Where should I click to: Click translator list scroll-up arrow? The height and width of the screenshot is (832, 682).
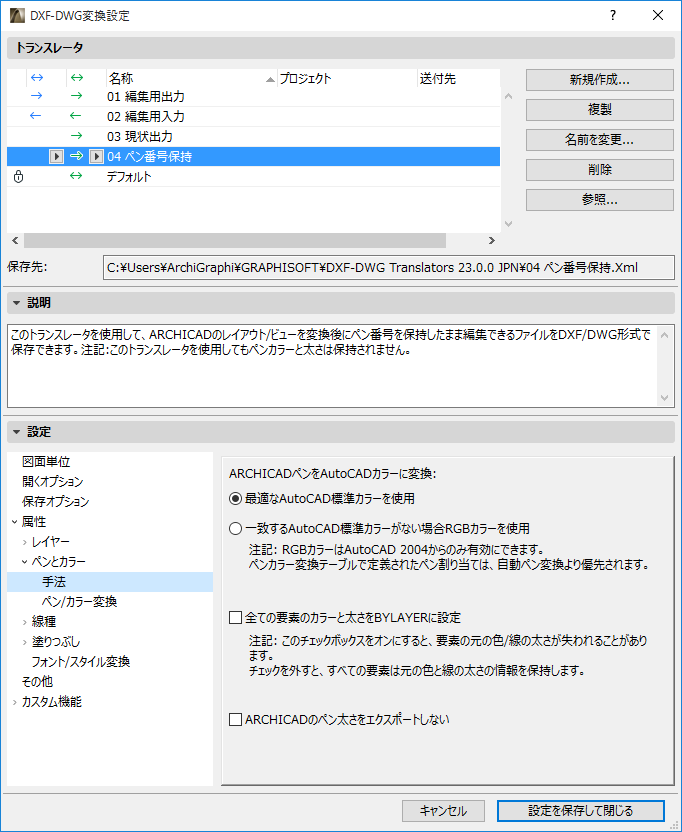(x=508, y=96)
